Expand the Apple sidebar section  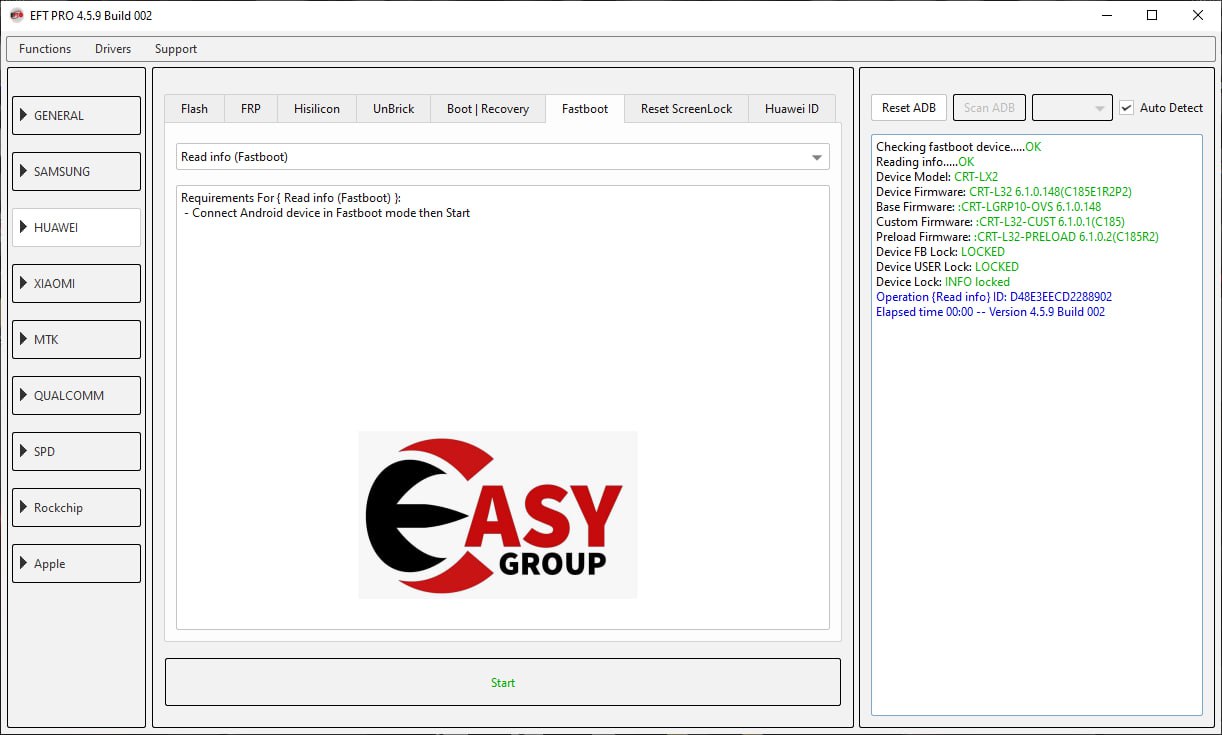(x=76, y=563)
